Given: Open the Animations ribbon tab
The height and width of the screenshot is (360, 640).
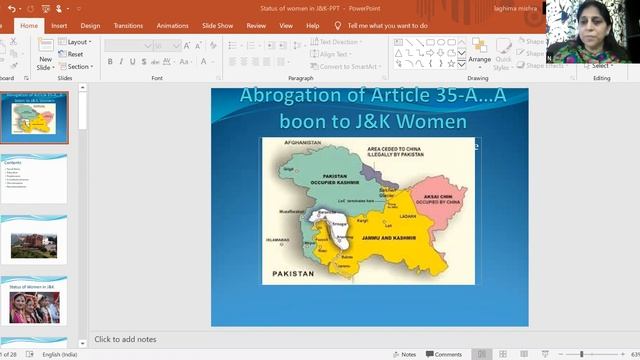Looking at the screenshot, I should (x=173, y=26).
